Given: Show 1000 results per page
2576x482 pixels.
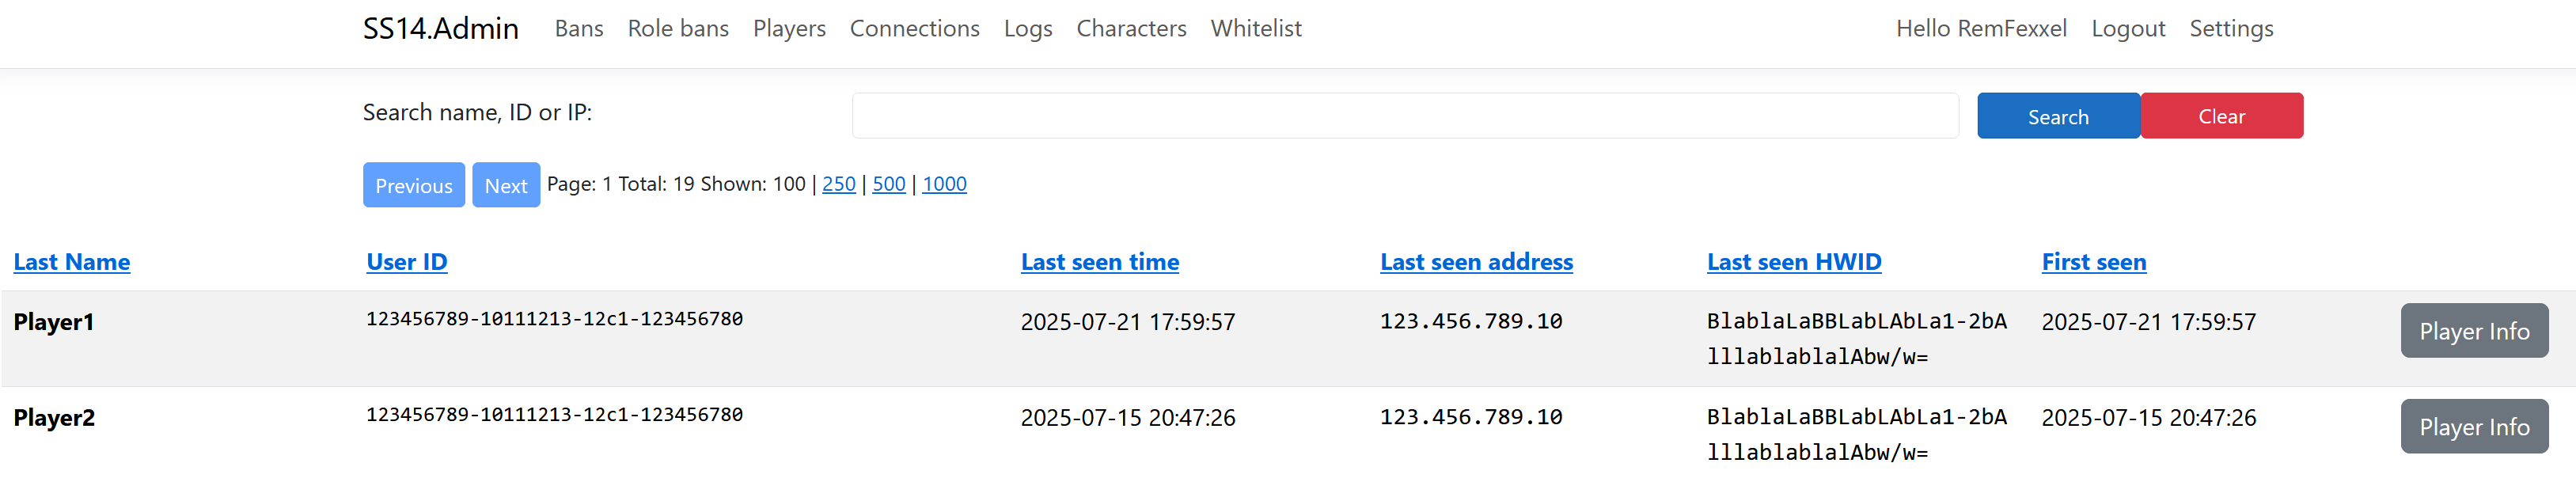Looking at the screenshot, I should [944, 184].
